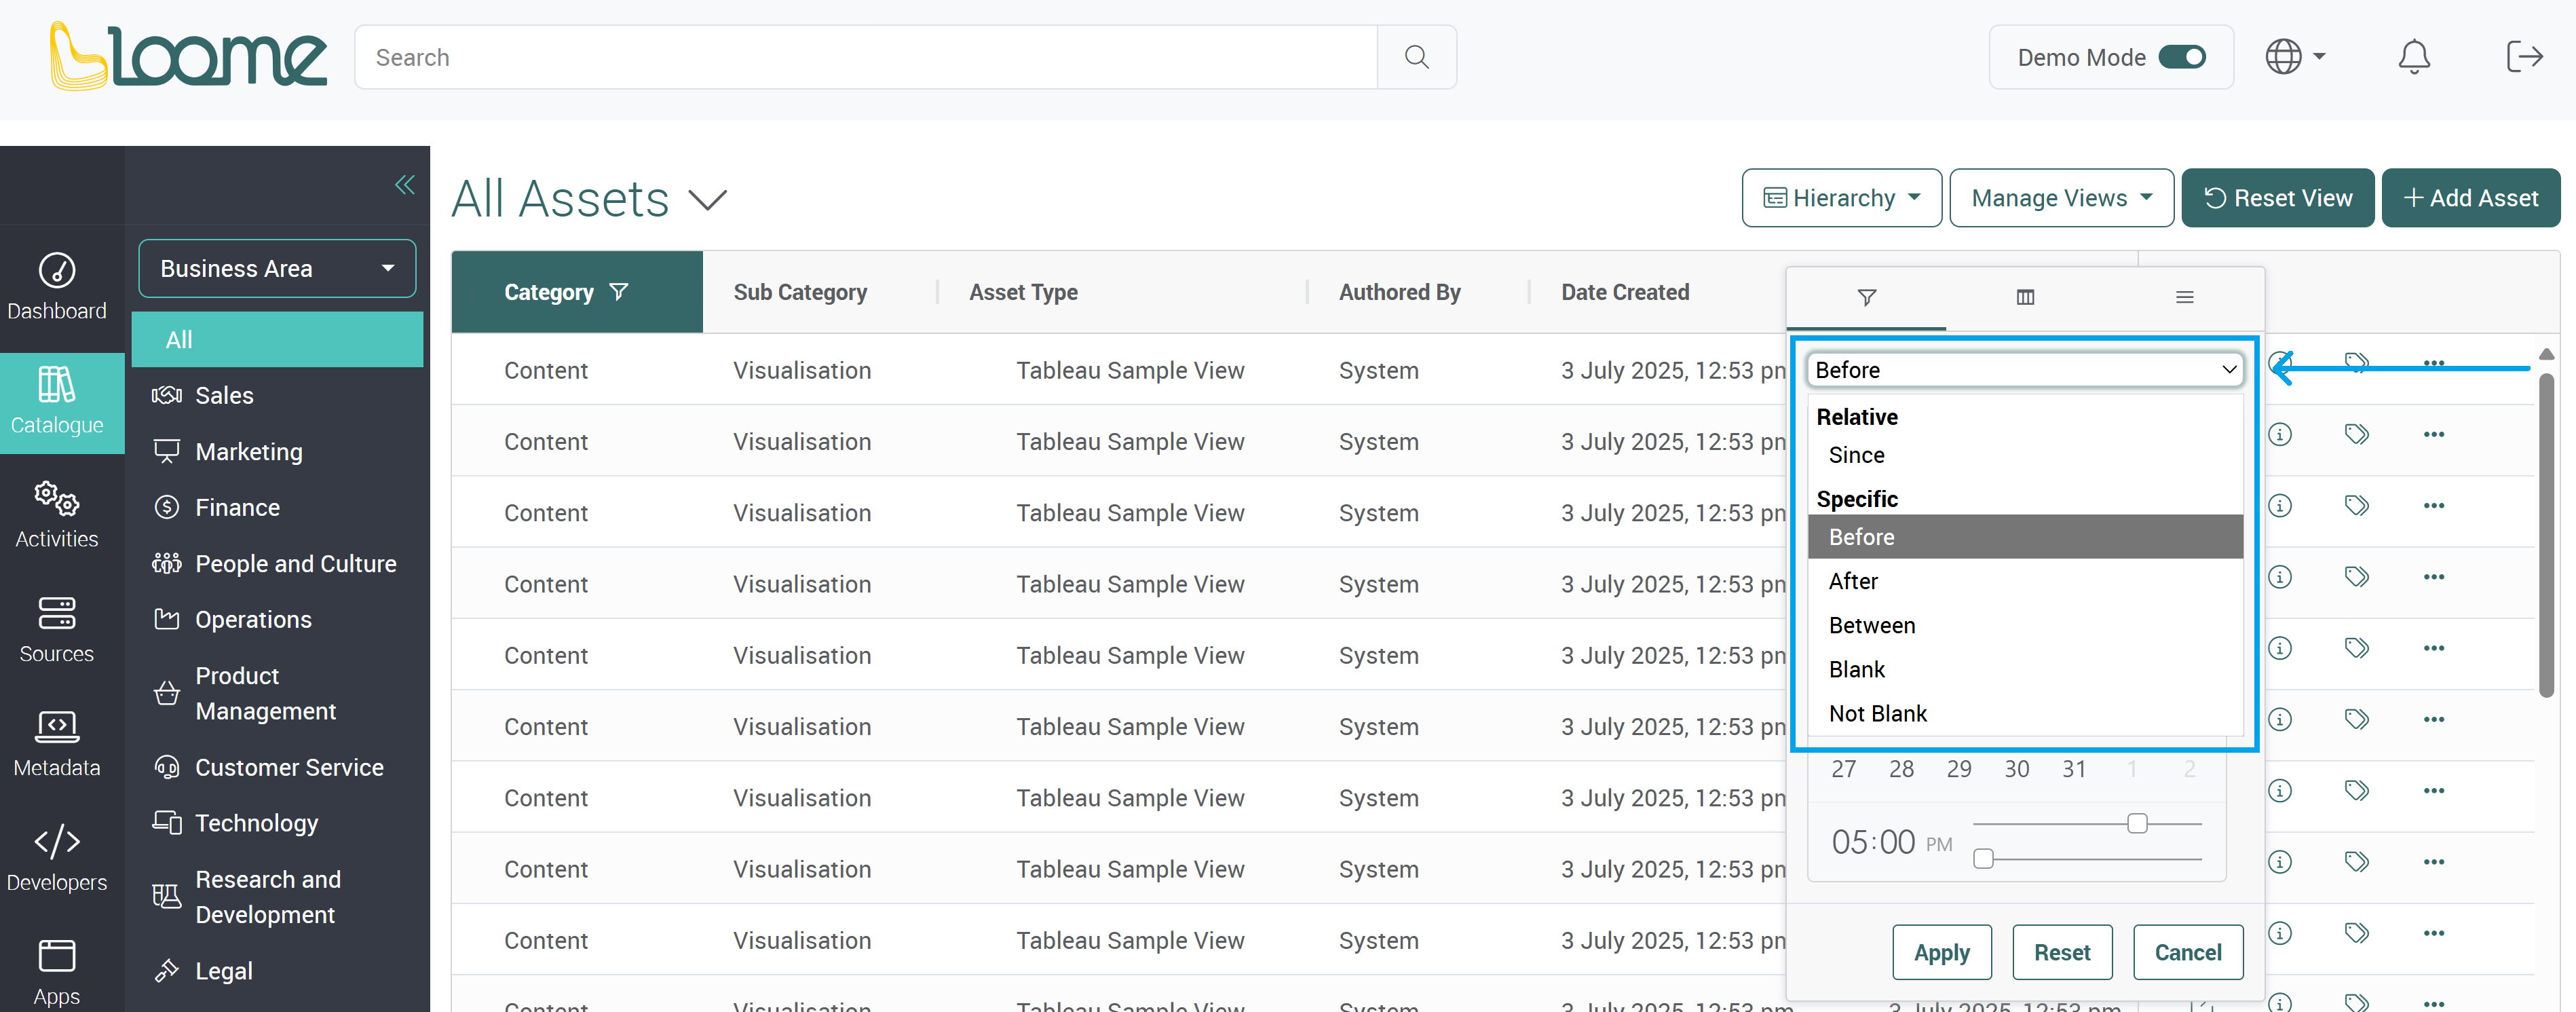Select the Before option in the list
Viewport: 2576px width, 1012px height.
coord(2025,537)
